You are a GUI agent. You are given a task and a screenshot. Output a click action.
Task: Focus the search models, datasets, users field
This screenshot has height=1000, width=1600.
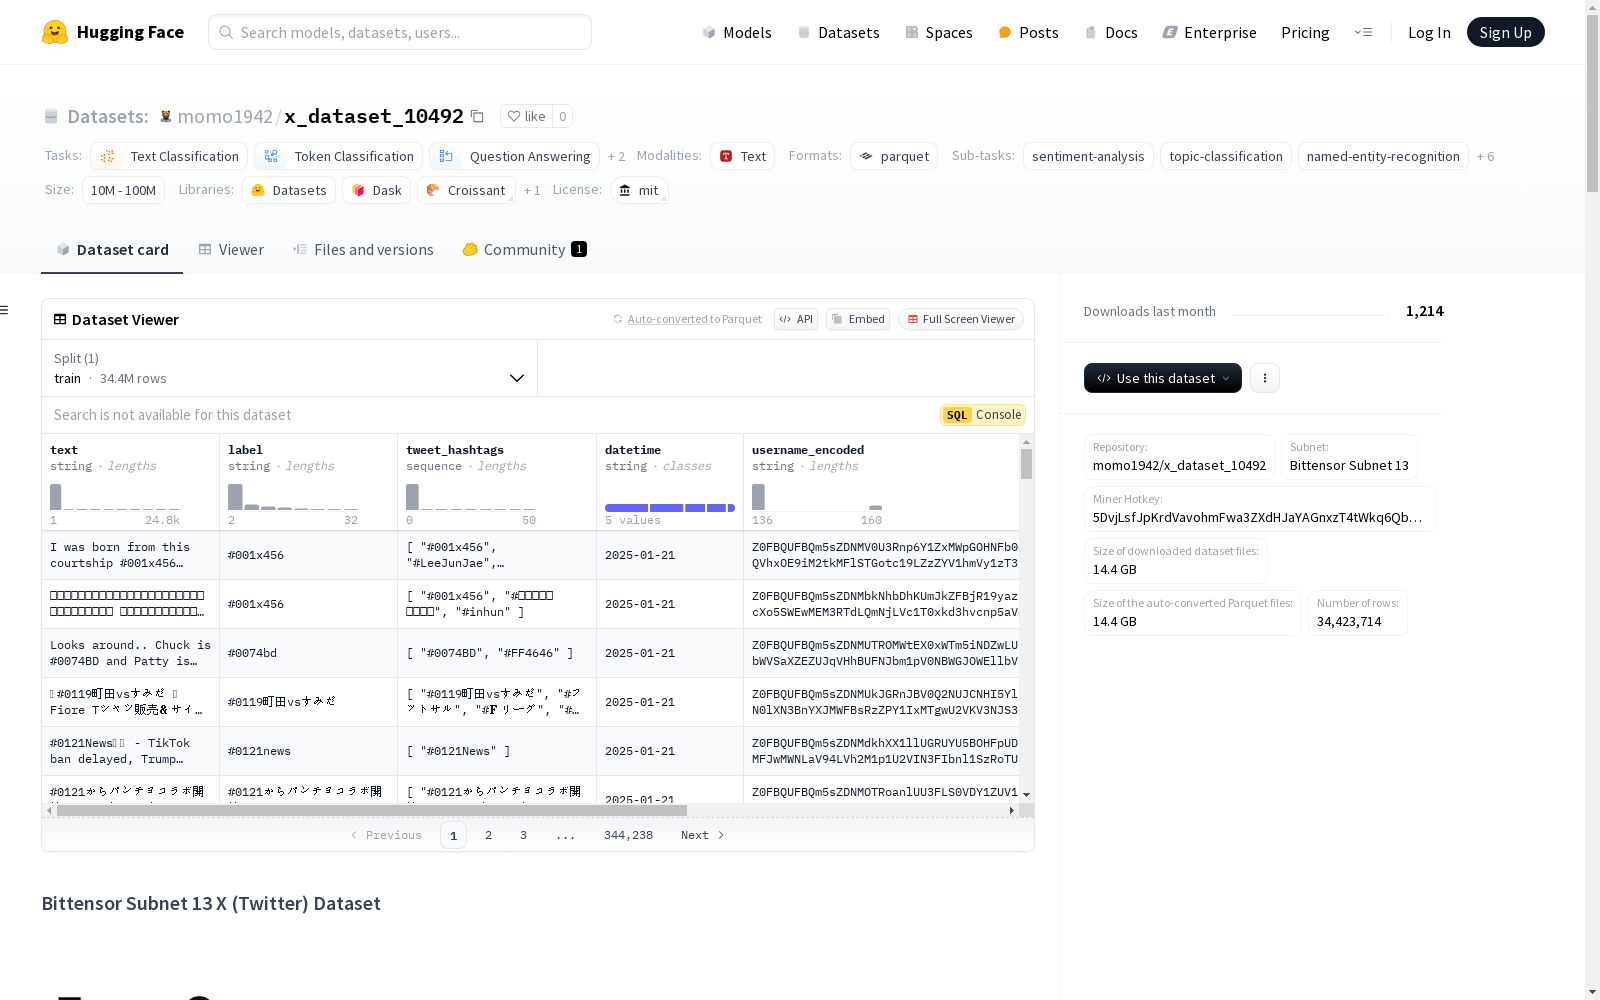[x=400, y=32]
